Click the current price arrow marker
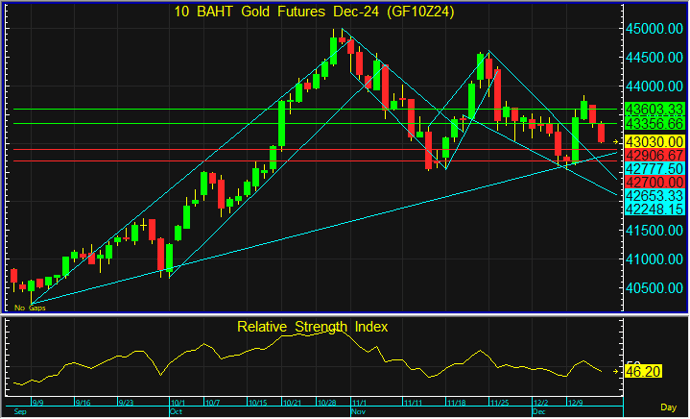 click(617, 142)
